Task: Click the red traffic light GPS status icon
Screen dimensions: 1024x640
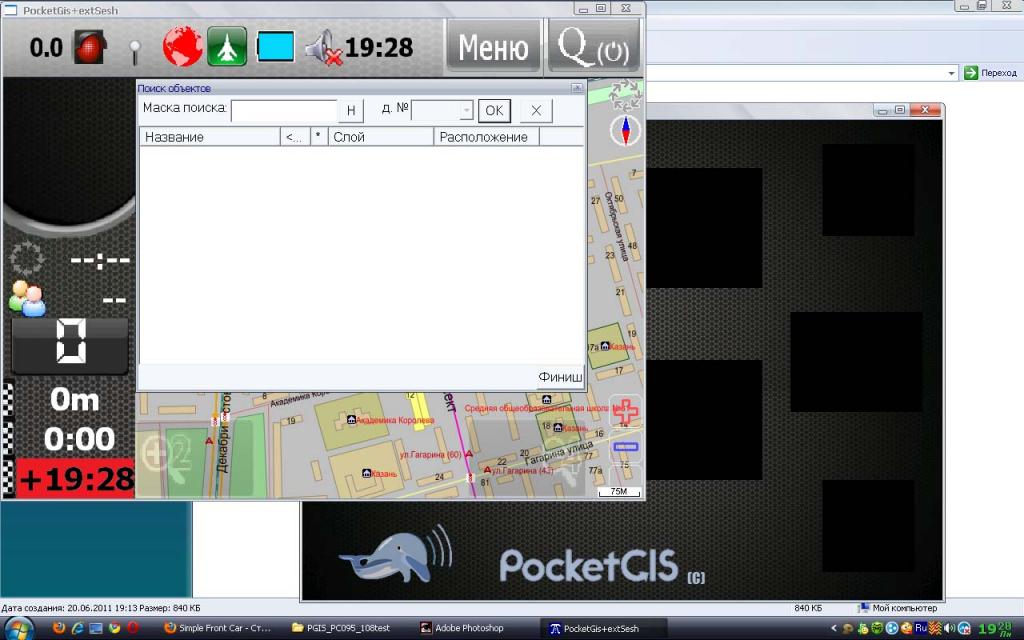Action: coord(89,47)
